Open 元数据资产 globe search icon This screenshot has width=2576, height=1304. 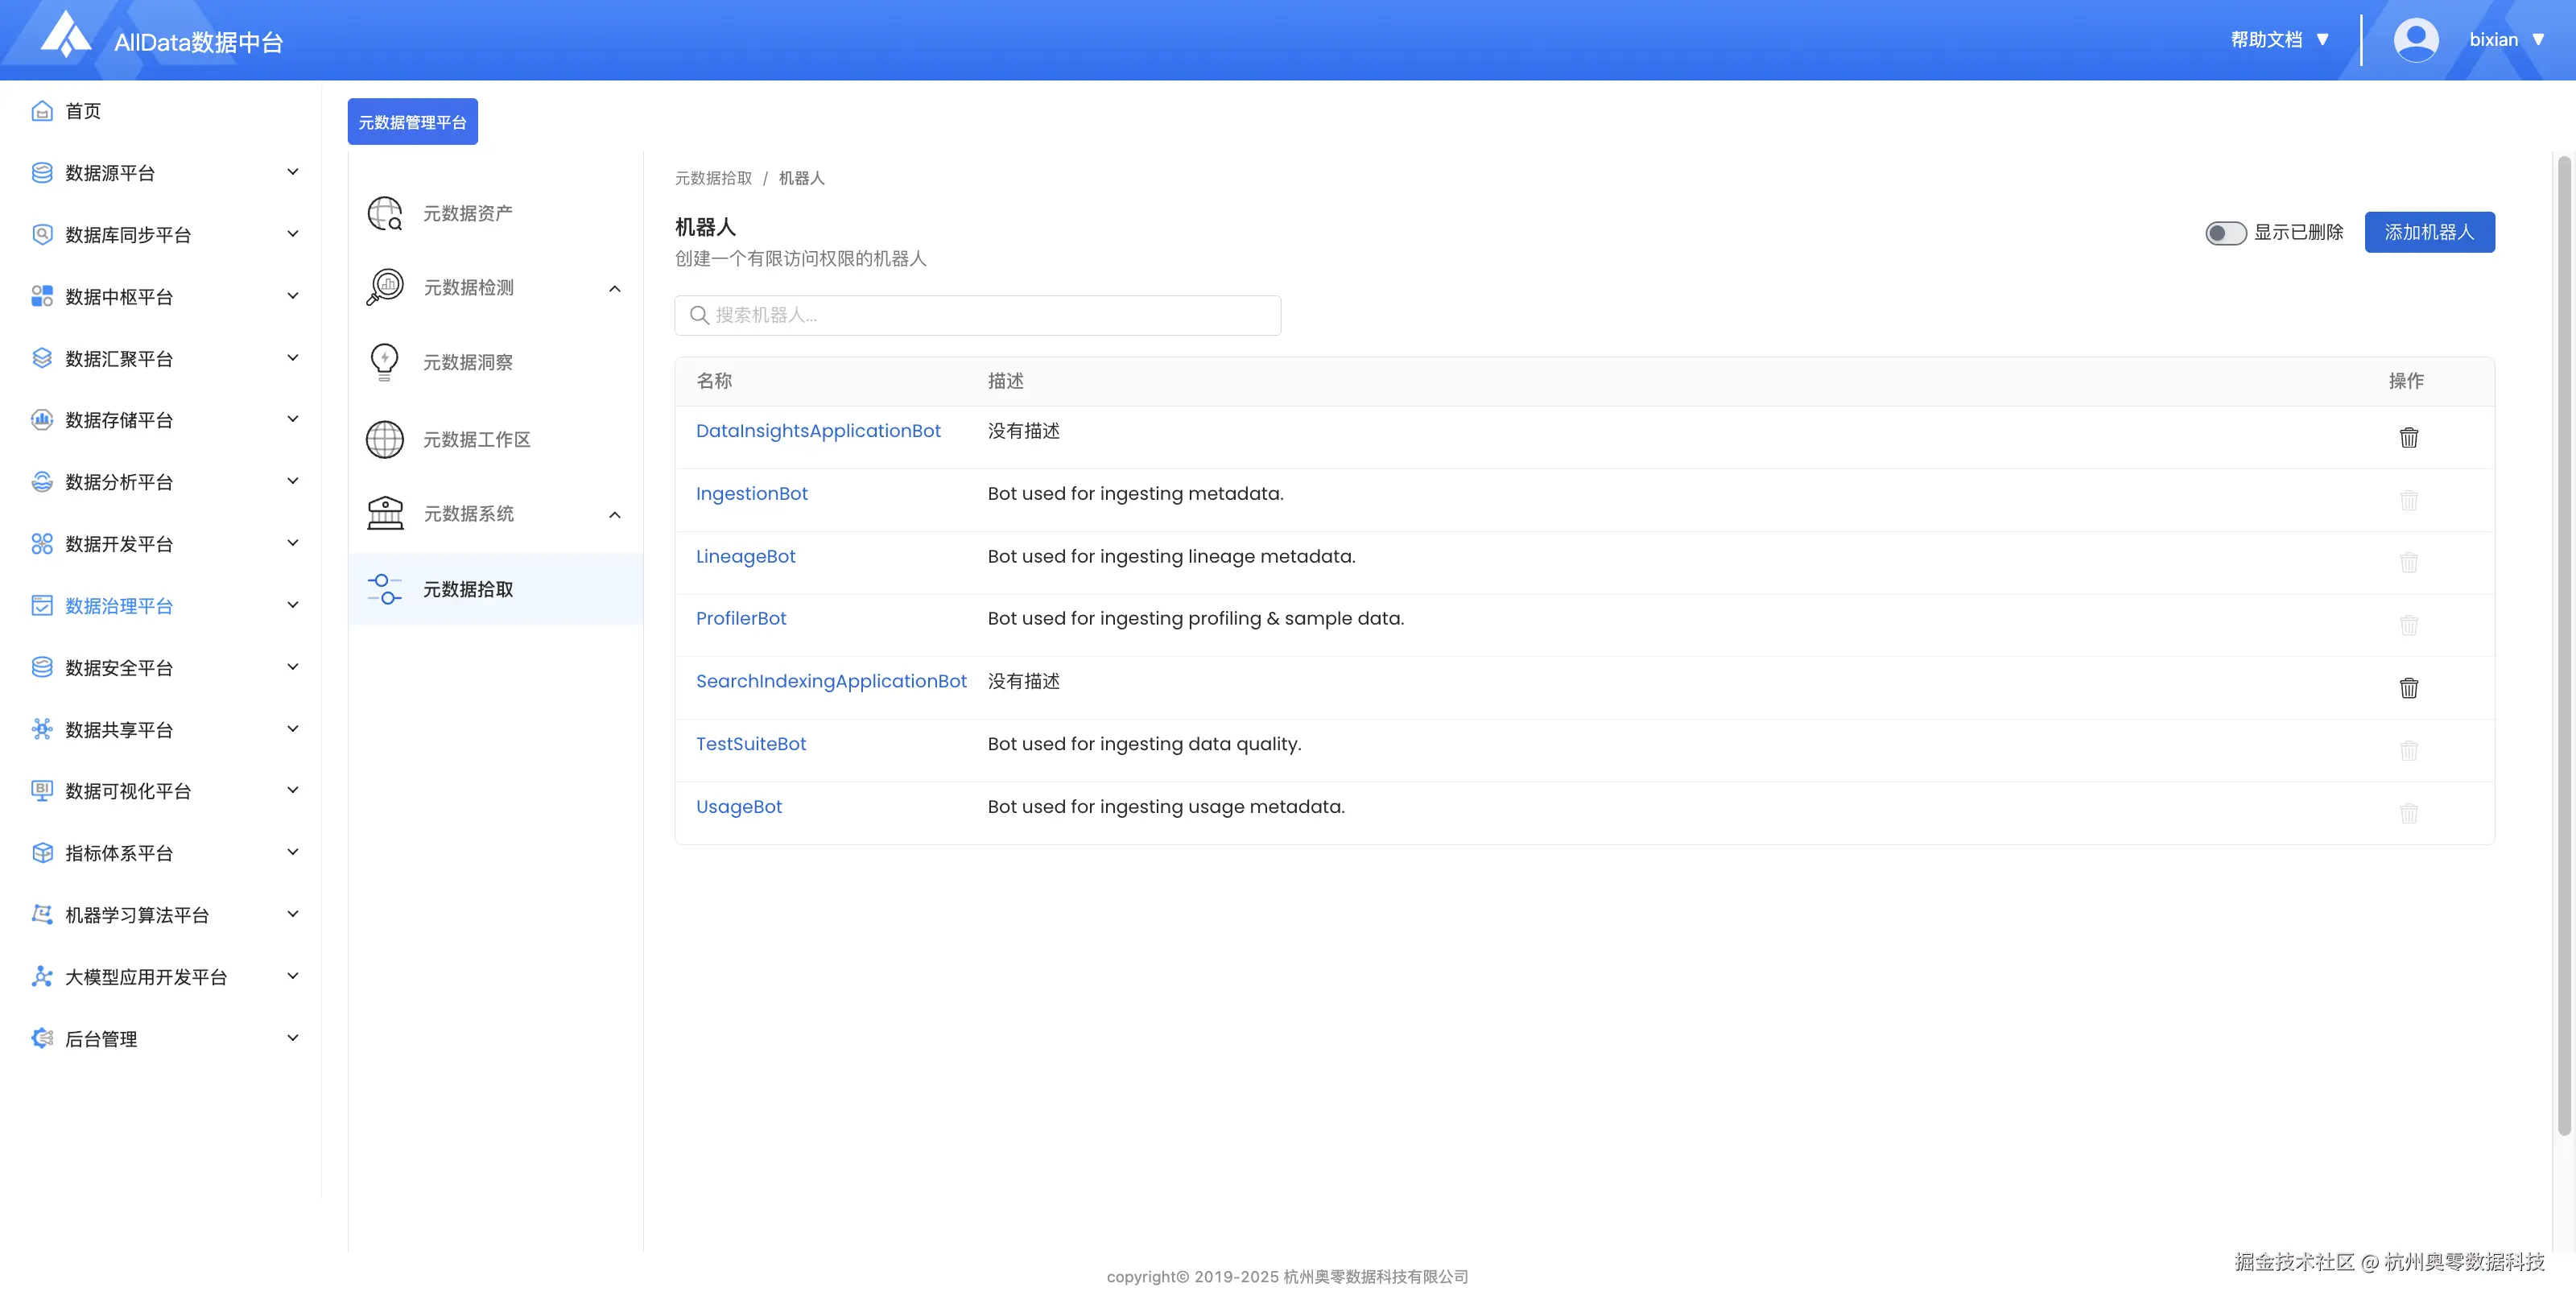click(x=385, y=213)
